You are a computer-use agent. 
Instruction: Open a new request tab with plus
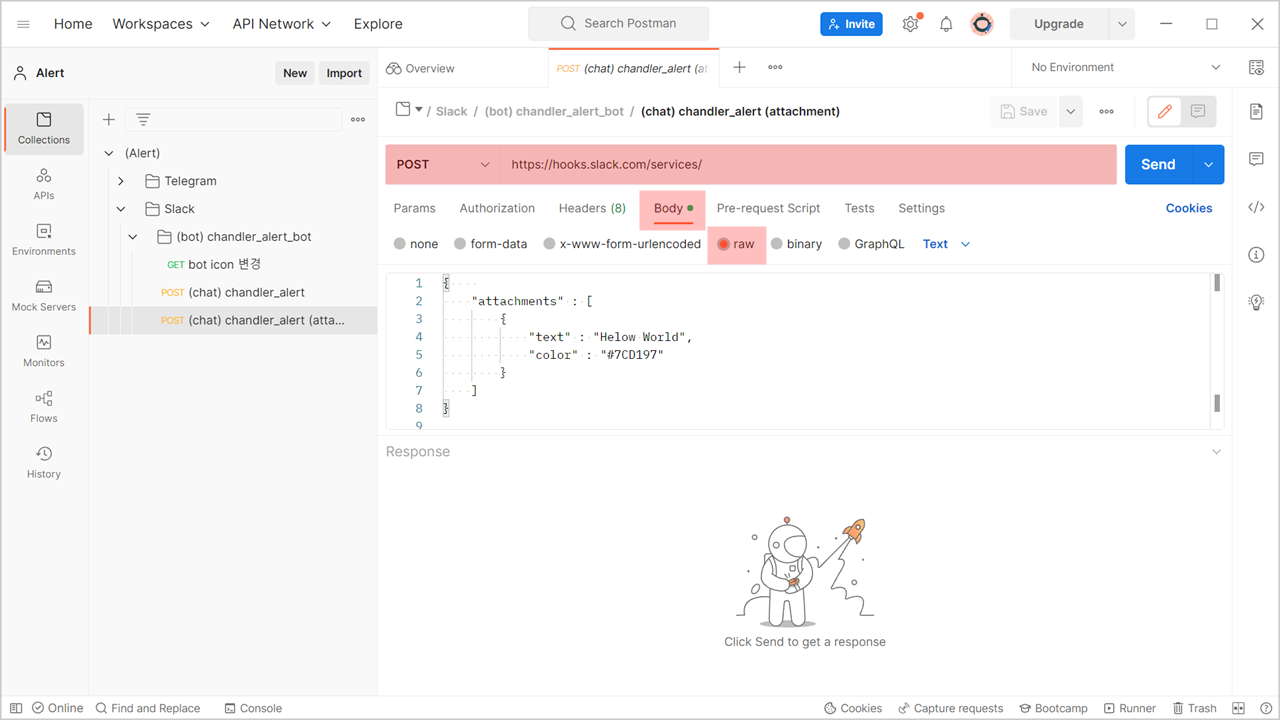pyautogui.click(x=739, y=67)
